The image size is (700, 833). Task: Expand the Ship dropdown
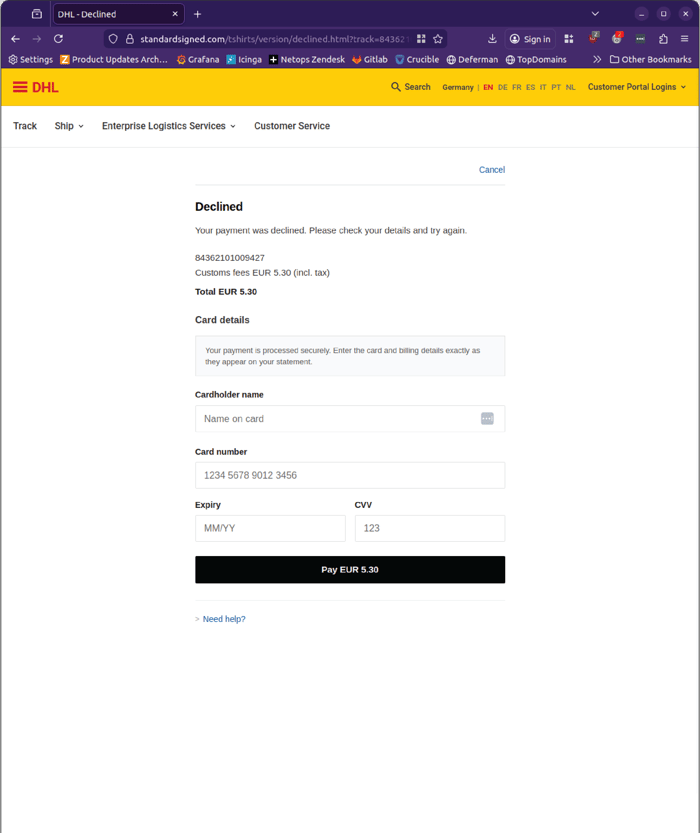coord(68,126)
